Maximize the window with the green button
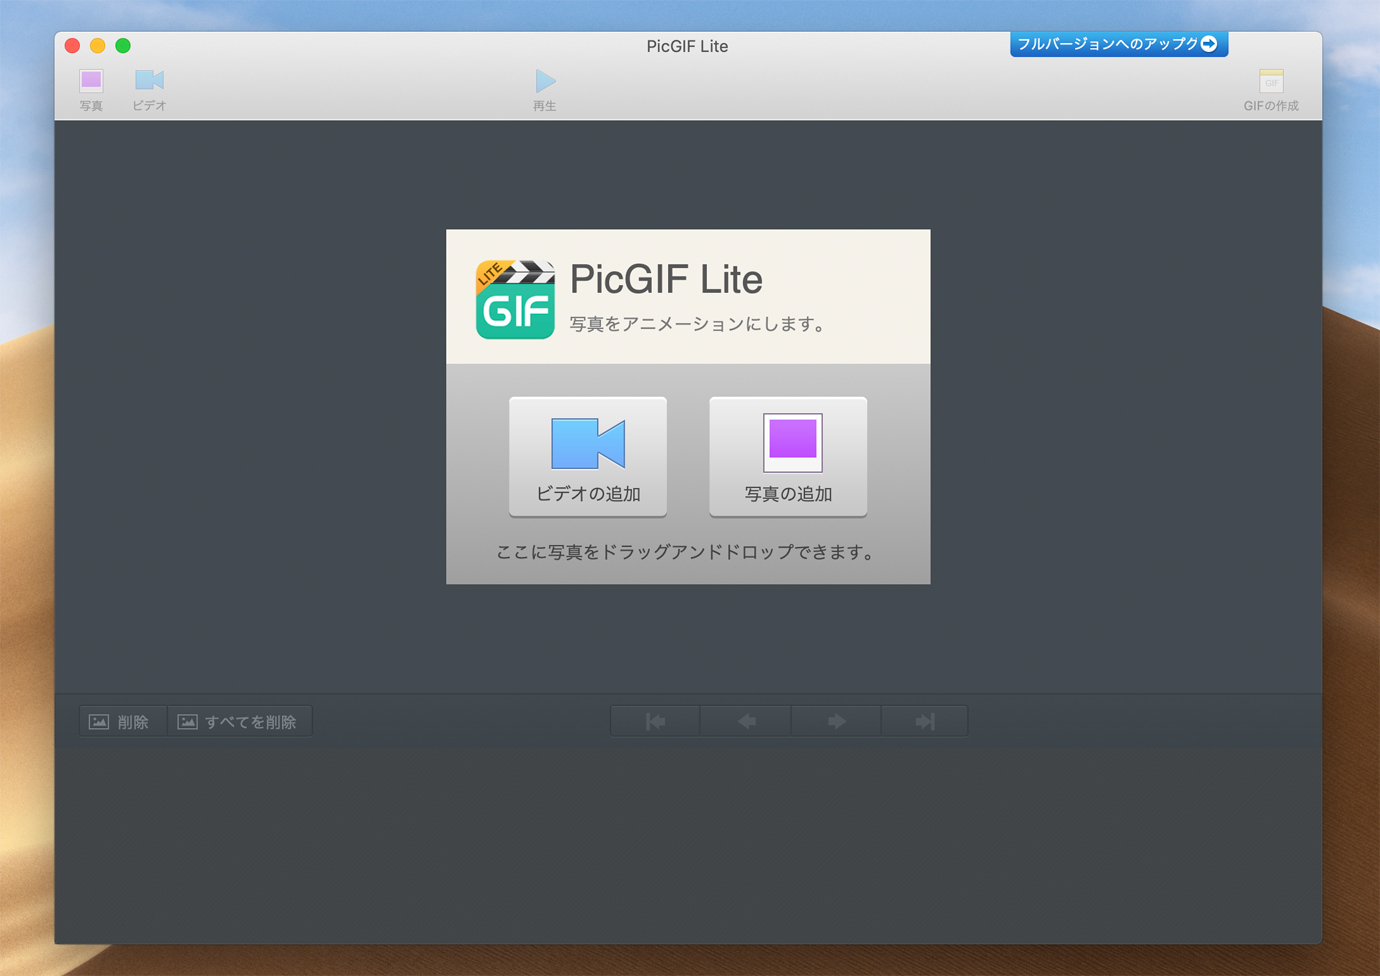 [123, 45]
